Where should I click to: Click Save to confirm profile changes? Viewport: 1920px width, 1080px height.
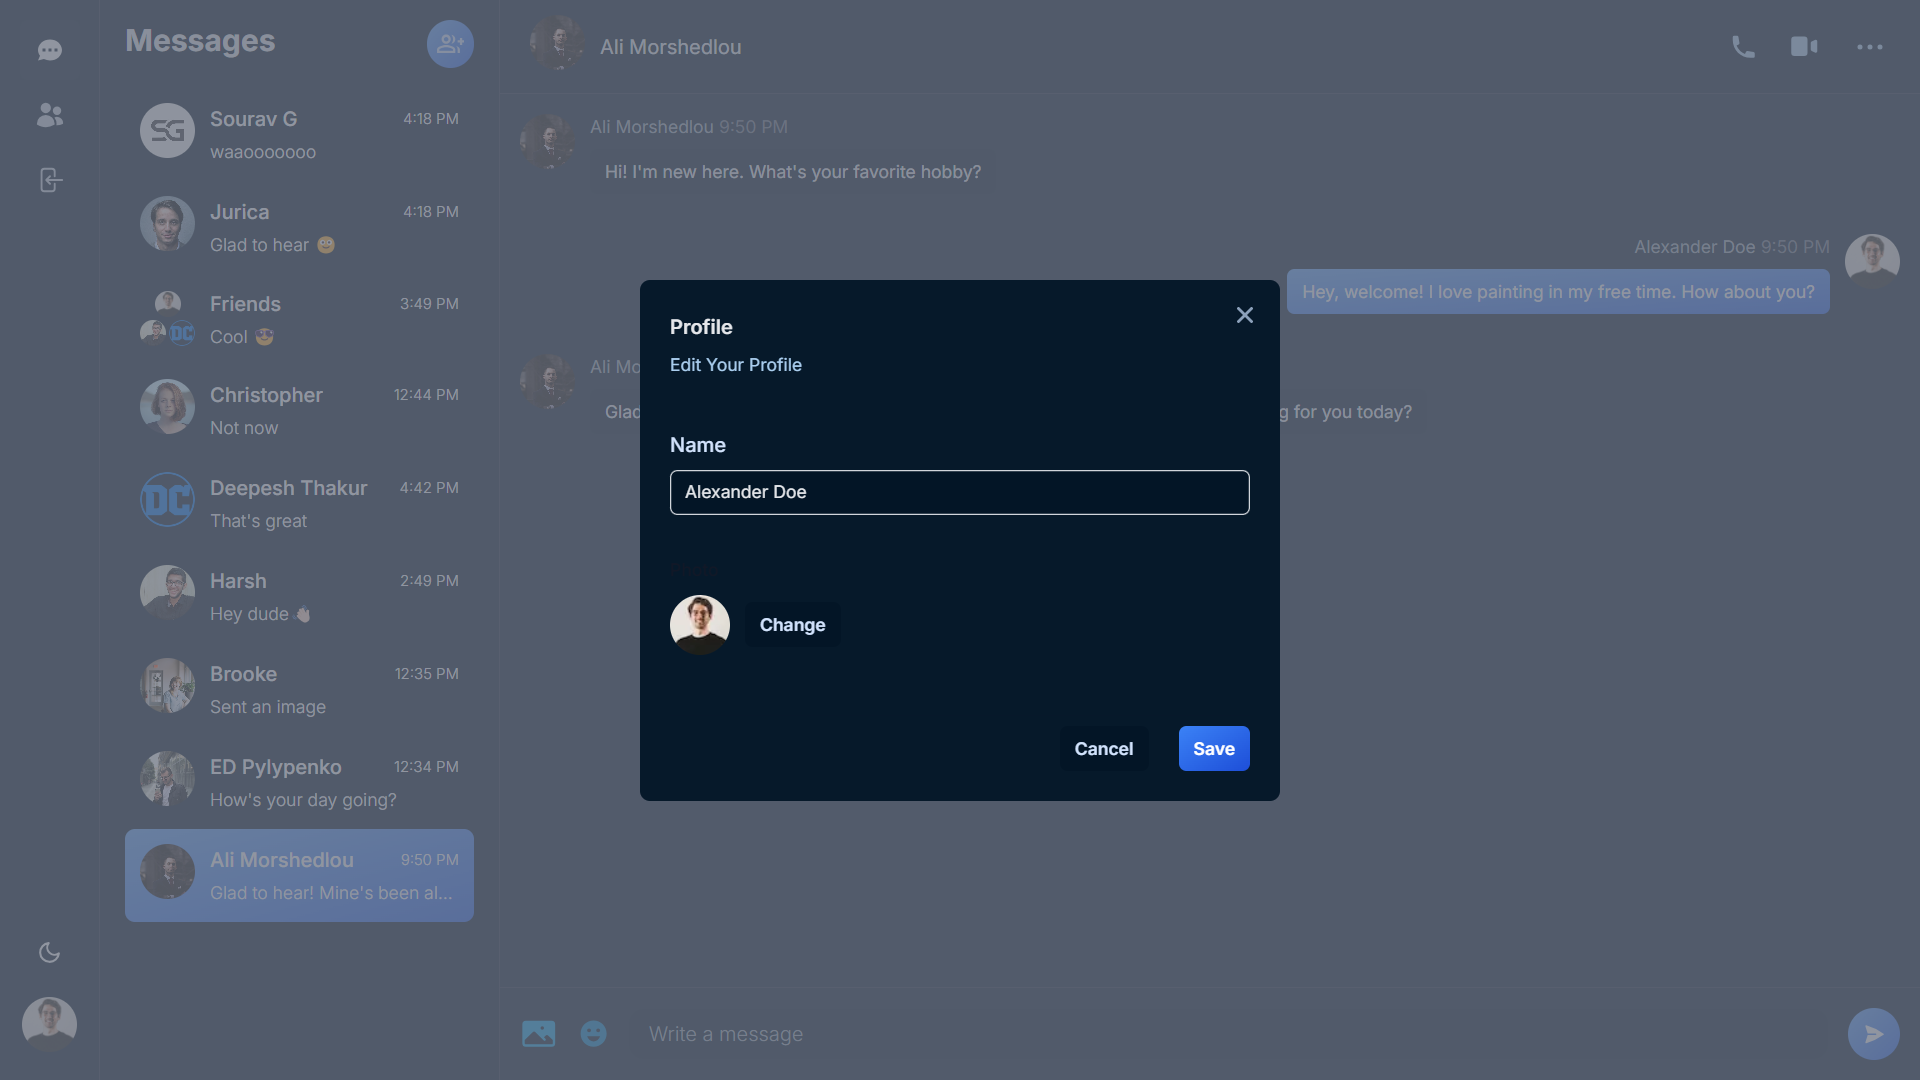tap(1213, 748)
